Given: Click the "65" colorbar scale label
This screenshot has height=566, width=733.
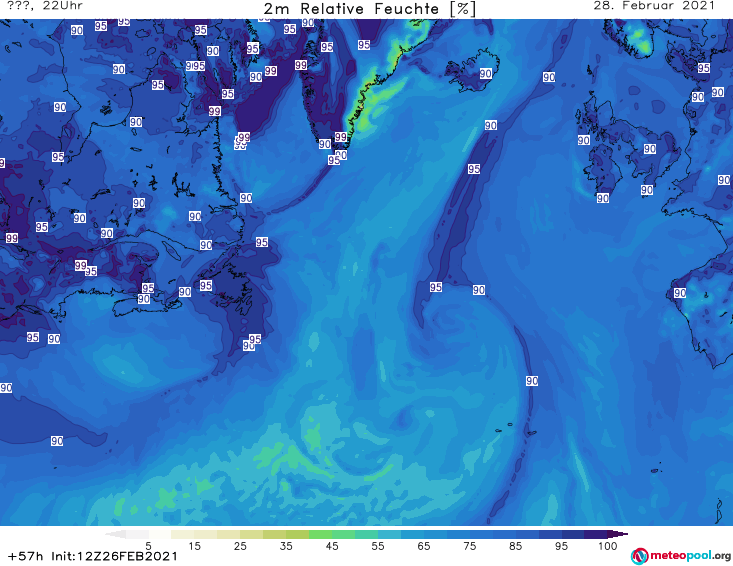Looking at the screenshot, I should pyautogui.click(x=424, y=546).
